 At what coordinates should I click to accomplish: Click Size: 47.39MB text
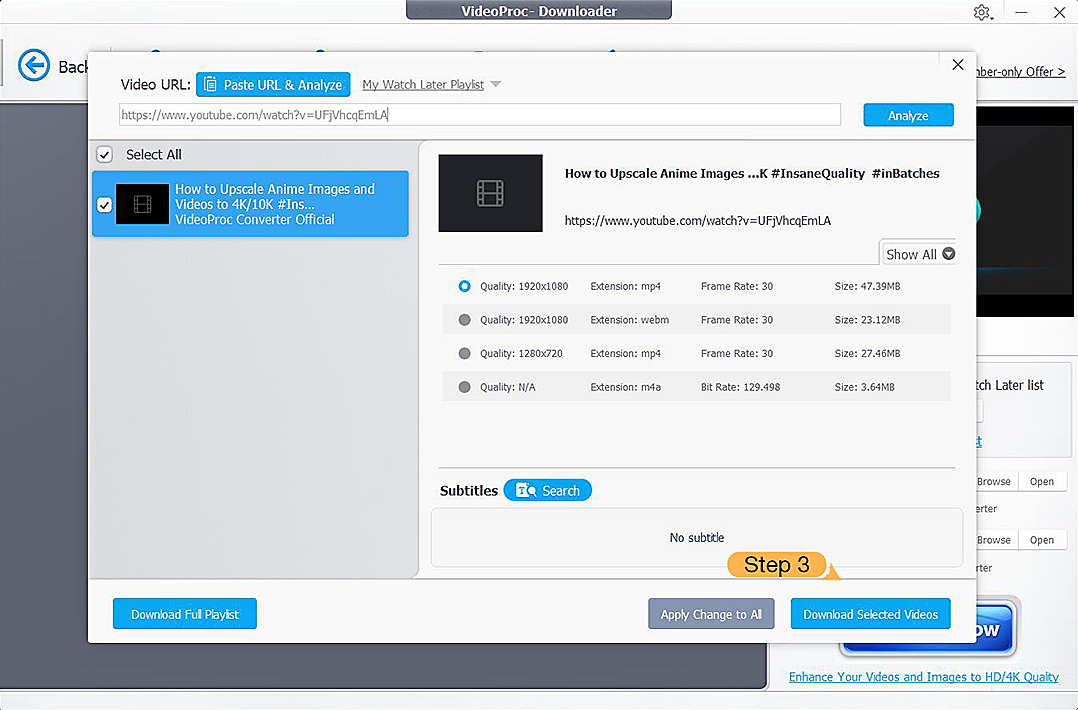(867, 286)
